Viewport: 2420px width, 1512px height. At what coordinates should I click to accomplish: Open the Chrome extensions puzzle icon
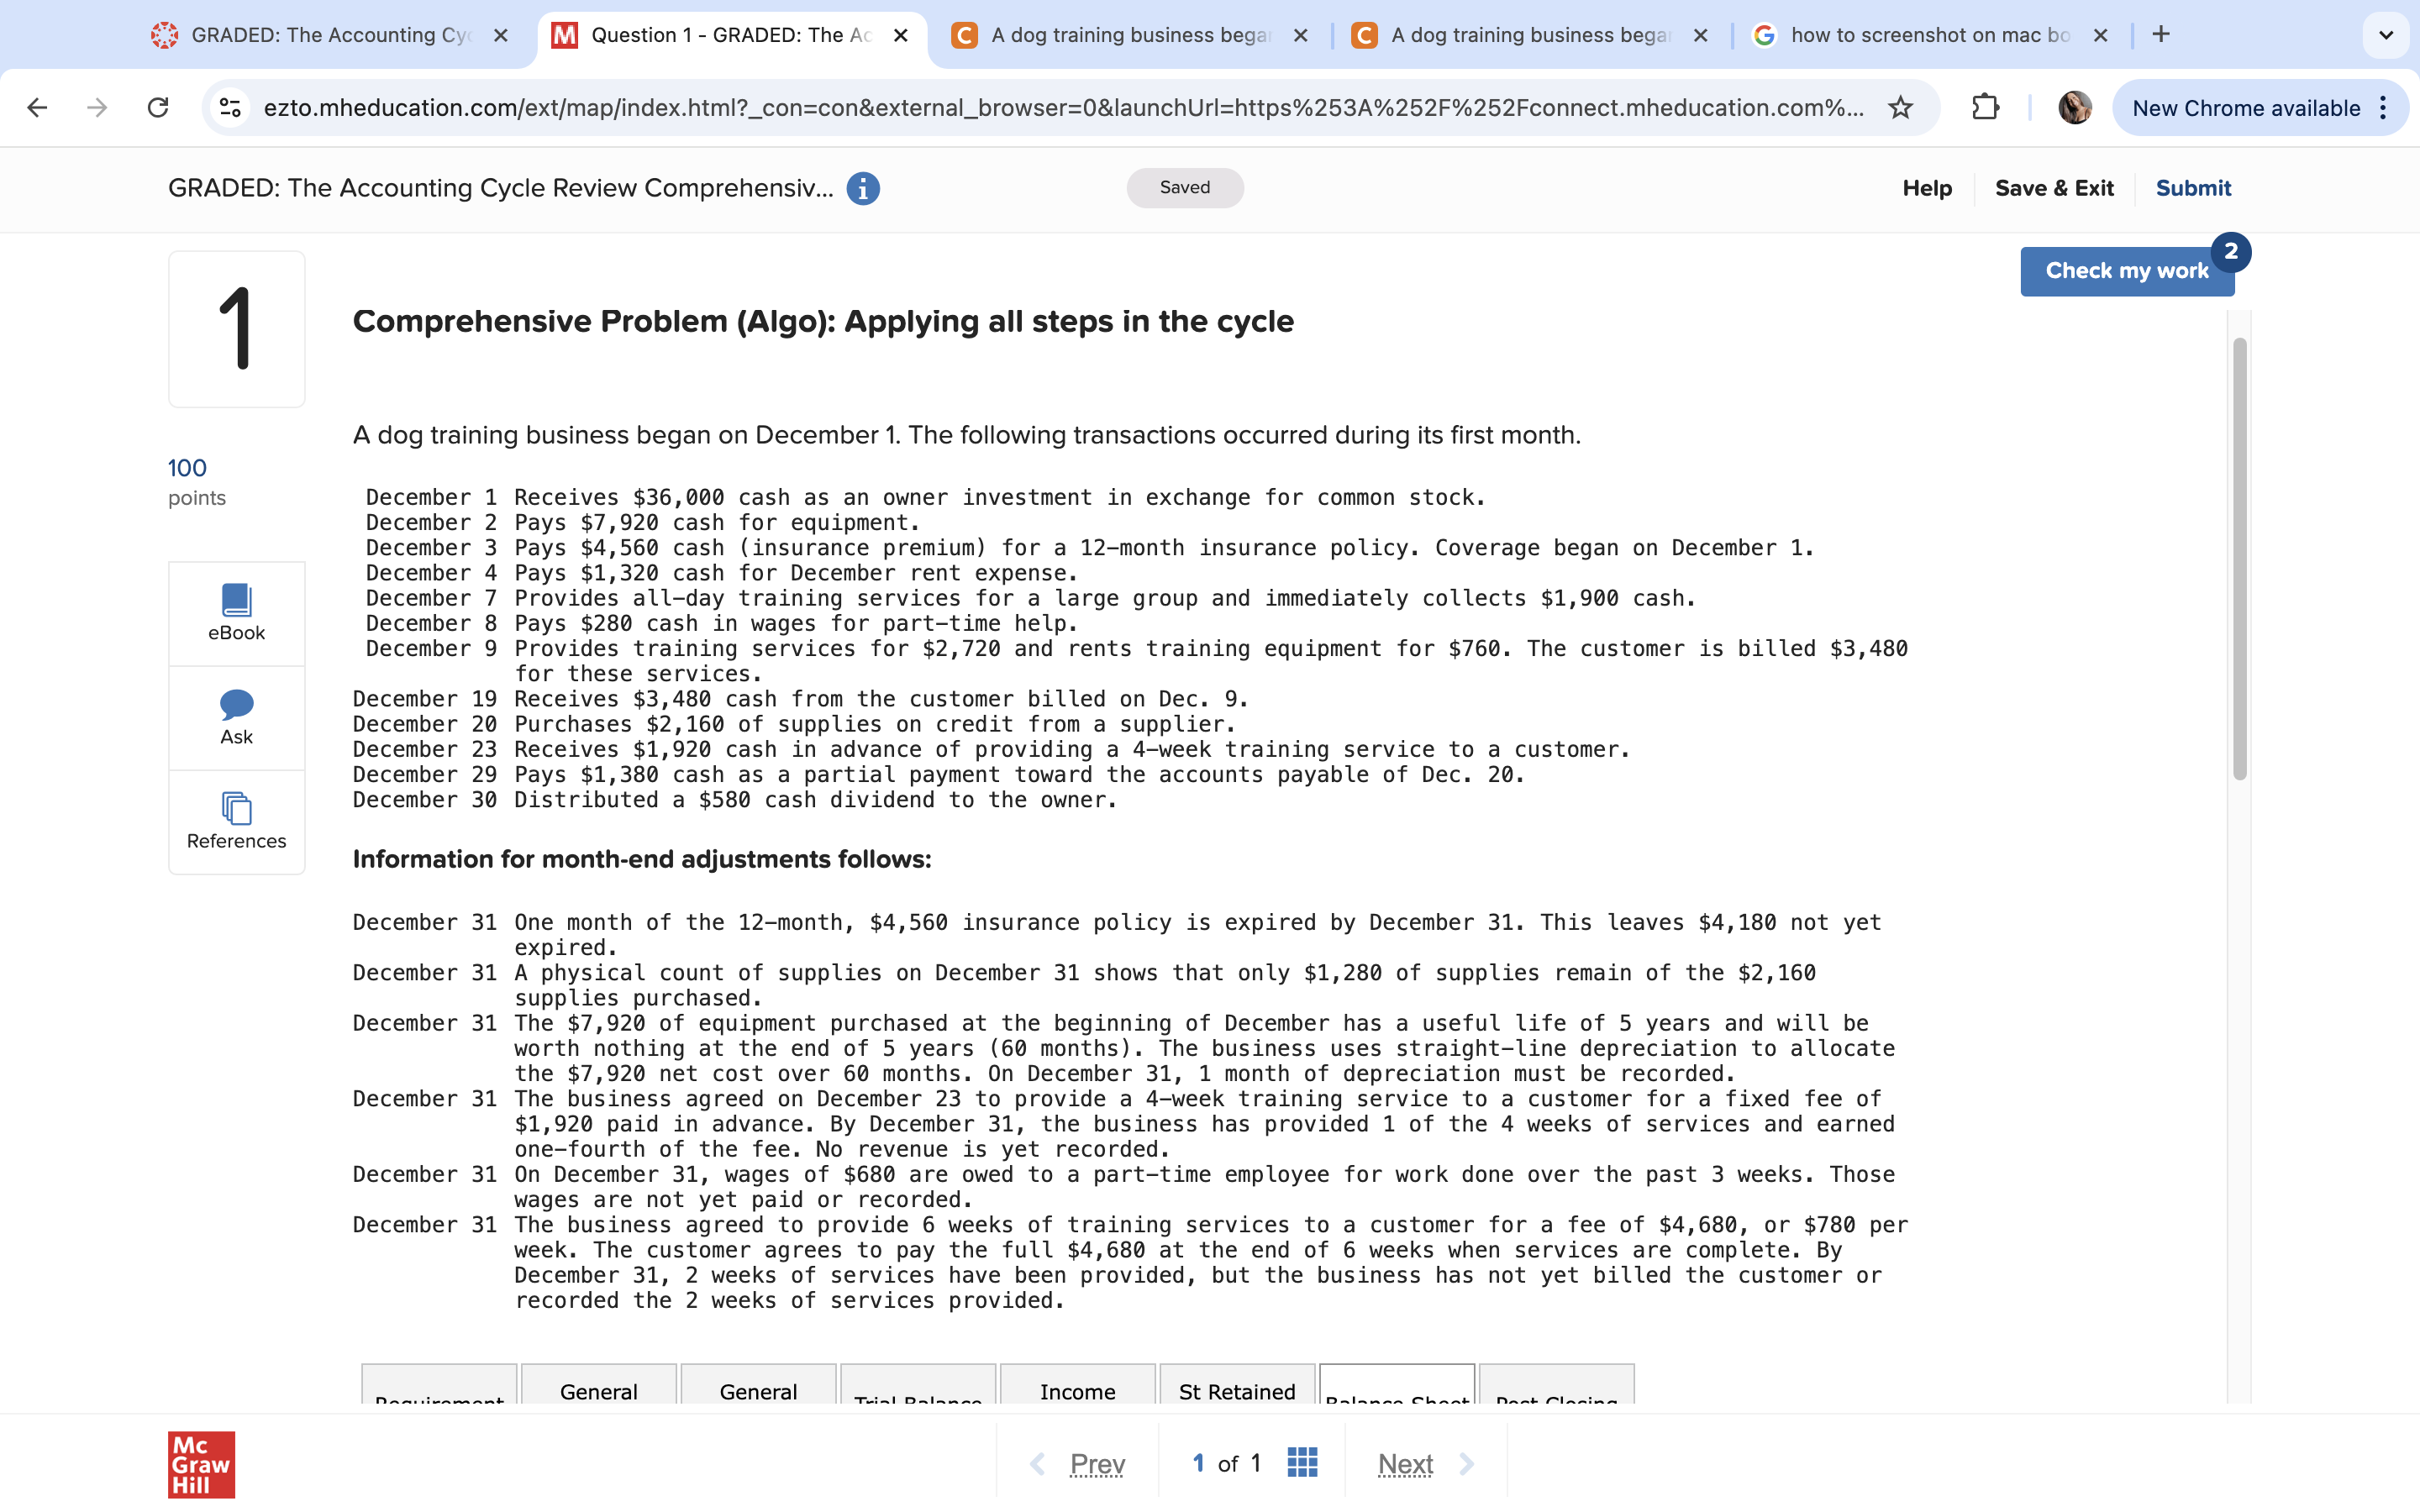1985,108
